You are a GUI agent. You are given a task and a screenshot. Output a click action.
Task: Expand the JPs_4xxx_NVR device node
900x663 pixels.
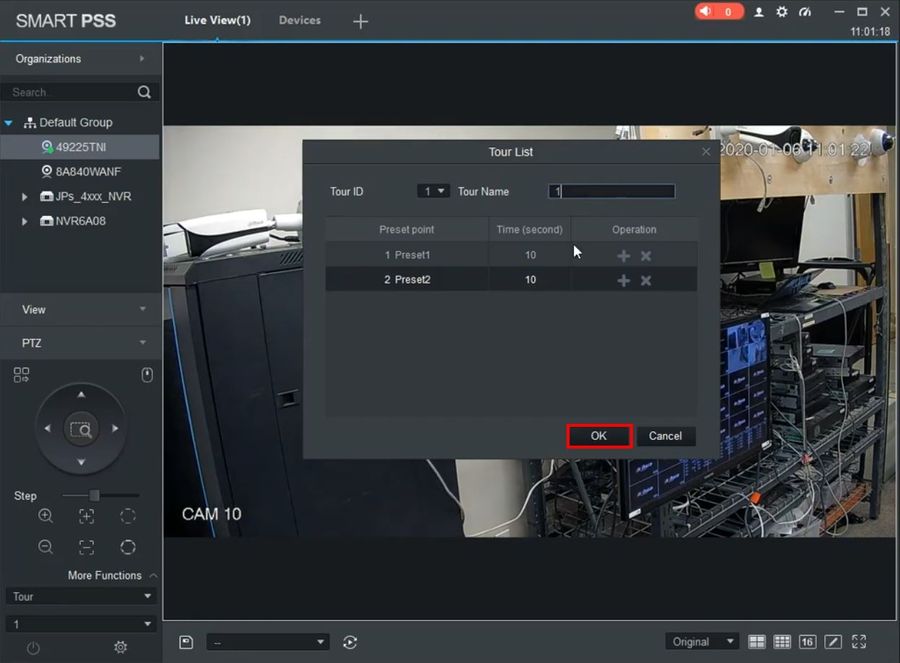pyautogui.click(x=25, y=197)
